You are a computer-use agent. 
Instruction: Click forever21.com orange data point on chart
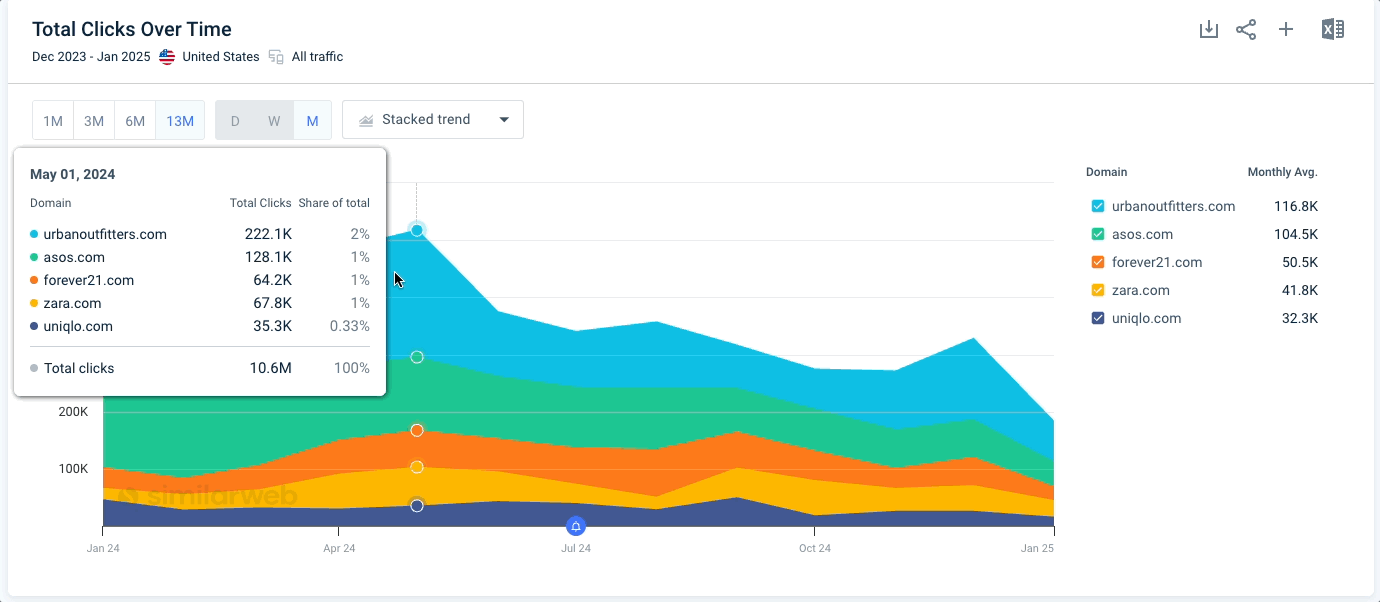417,430
